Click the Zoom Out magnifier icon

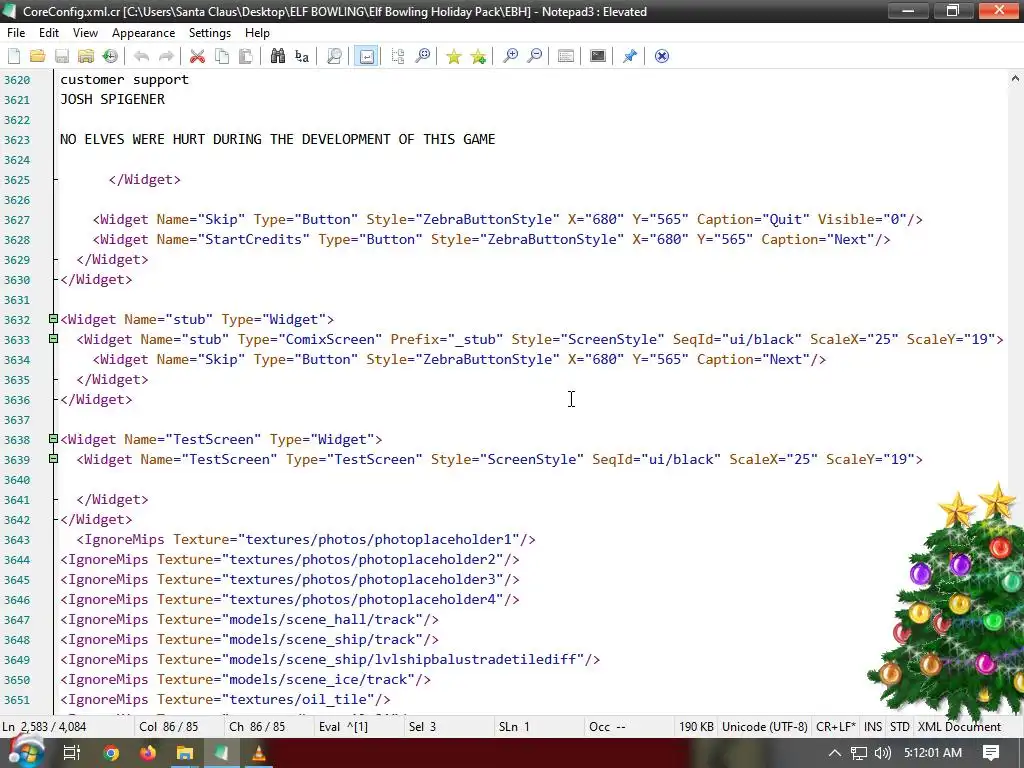535,56
